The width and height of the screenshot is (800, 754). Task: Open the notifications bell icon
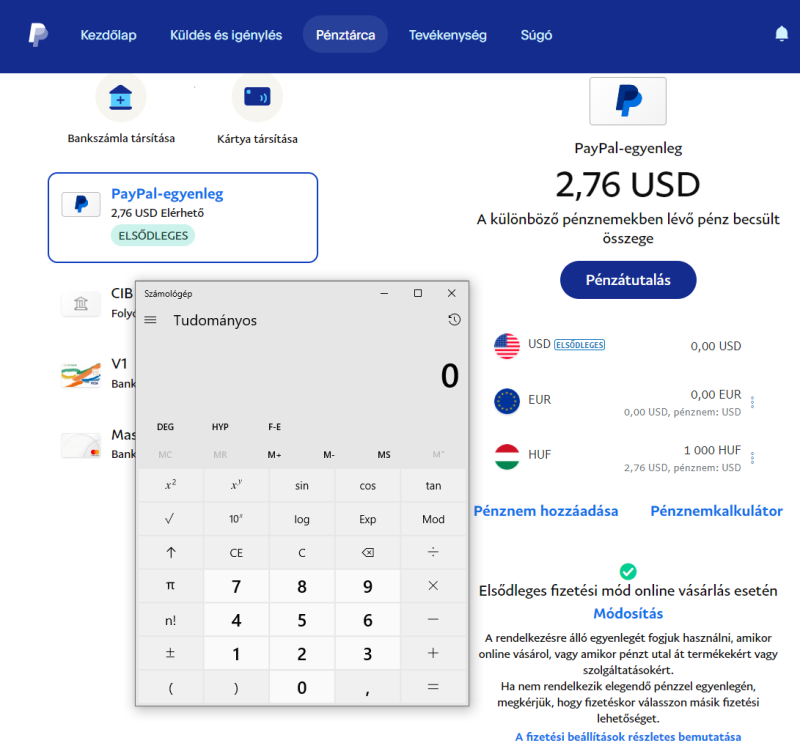(x=781, y=34)
